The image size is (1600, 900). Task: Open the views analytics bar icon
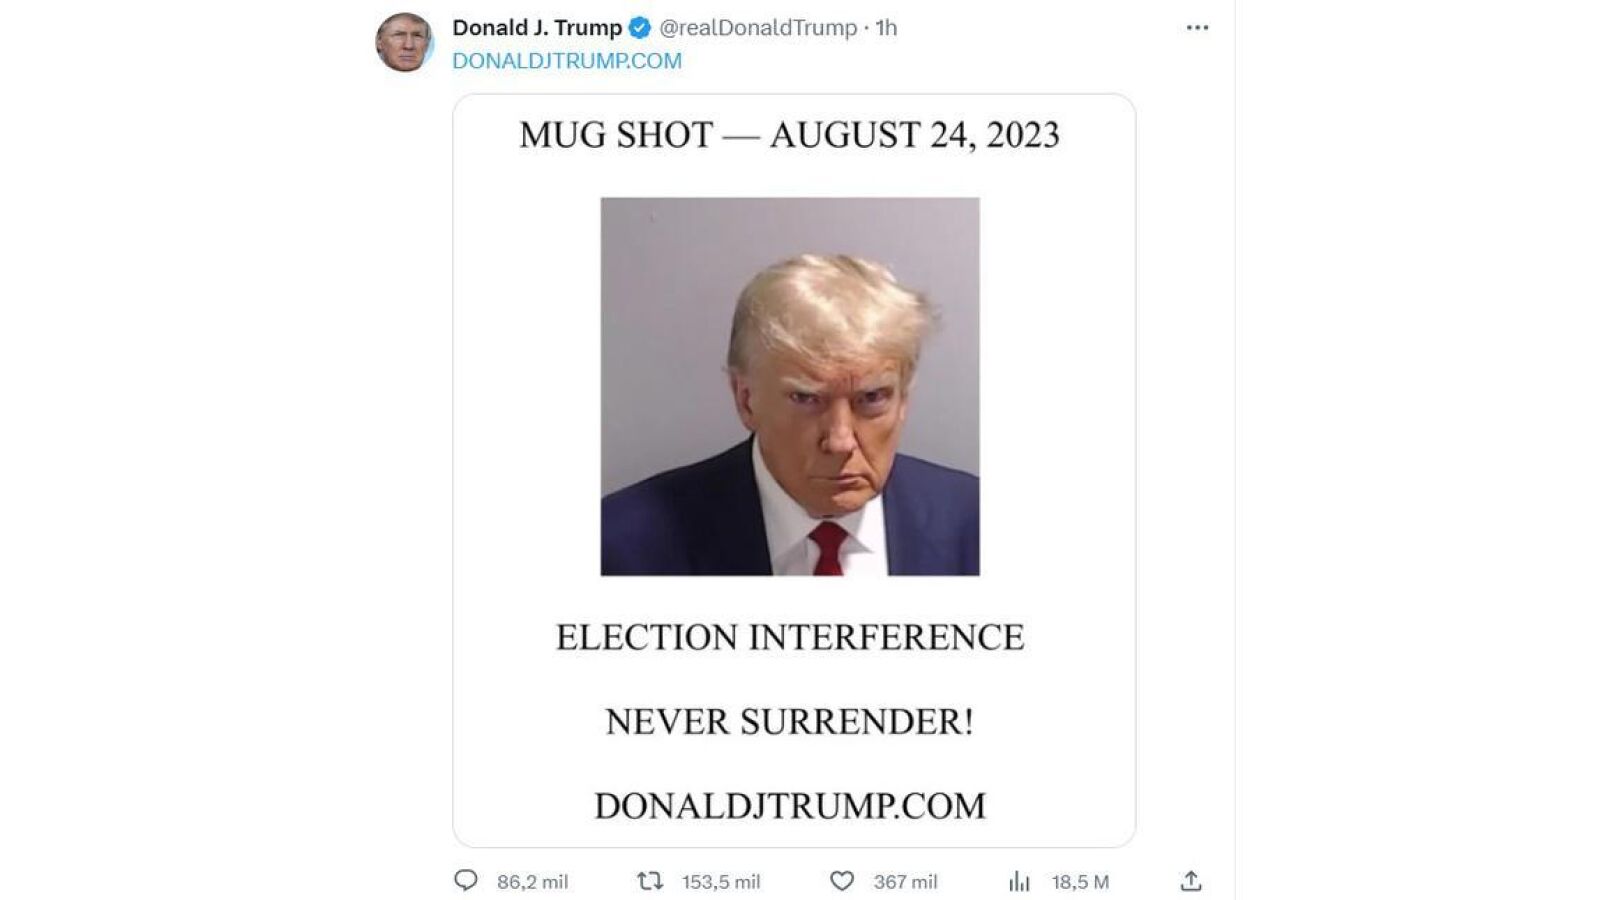click(1019, 881)
